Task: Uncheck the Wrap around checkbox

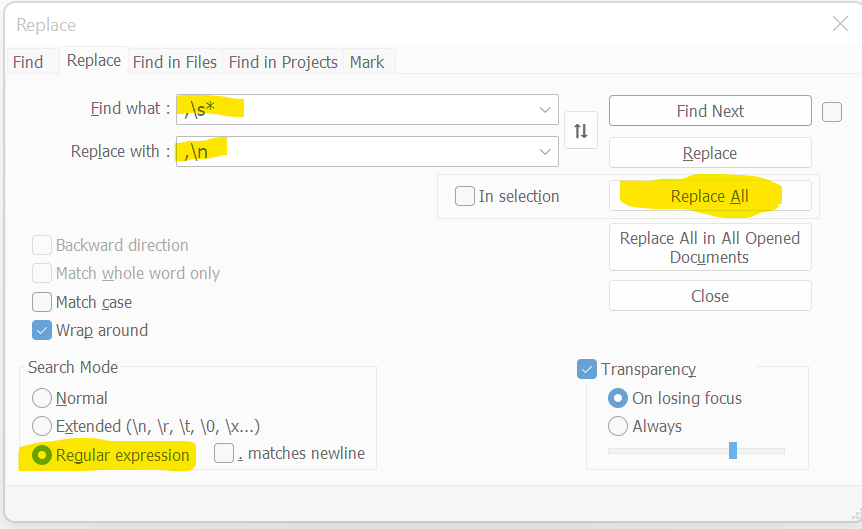Action: pos(42,330)
